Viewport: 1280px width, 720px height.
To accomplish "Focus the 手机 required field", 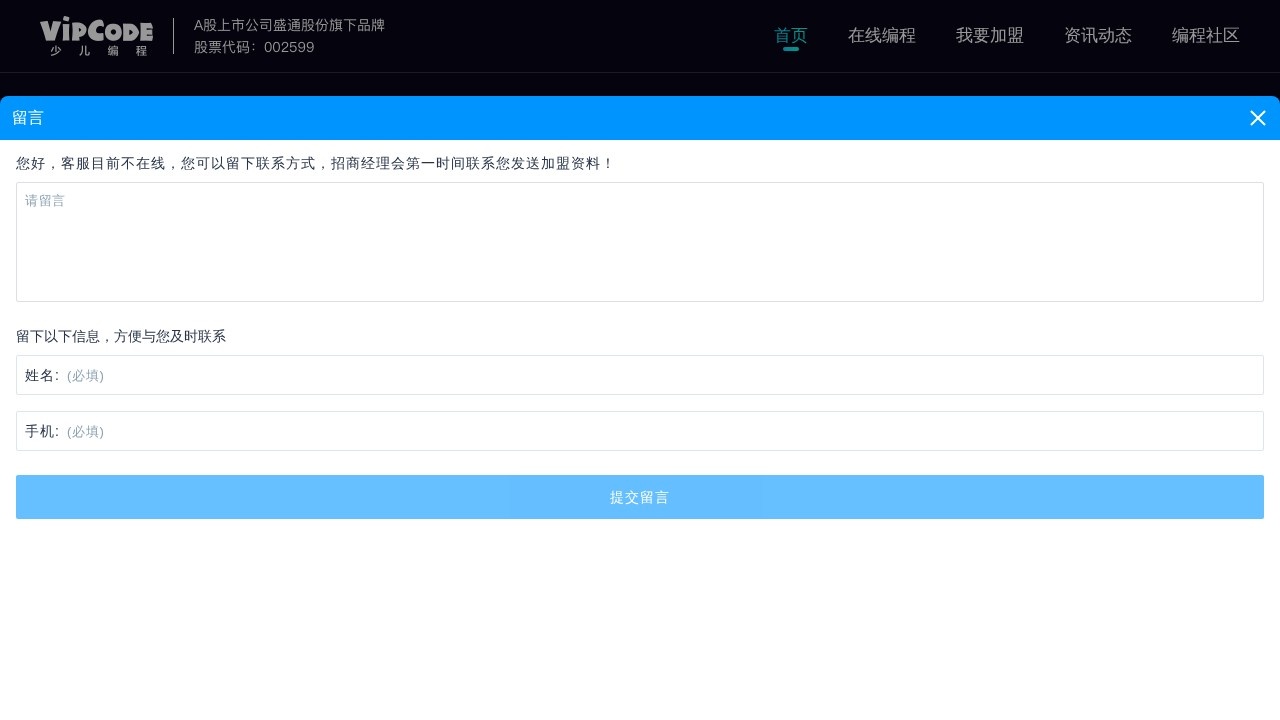I will (640, 431).
